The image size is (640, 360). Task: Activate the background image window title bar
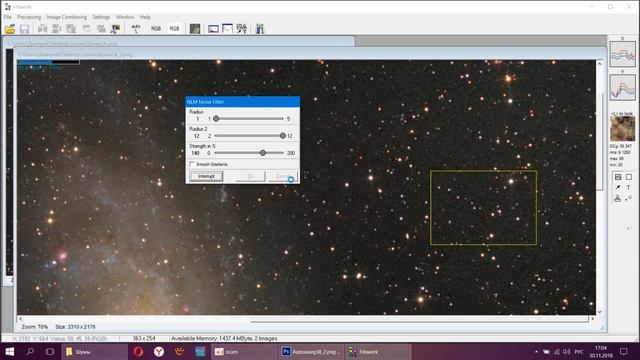point(180,43)
